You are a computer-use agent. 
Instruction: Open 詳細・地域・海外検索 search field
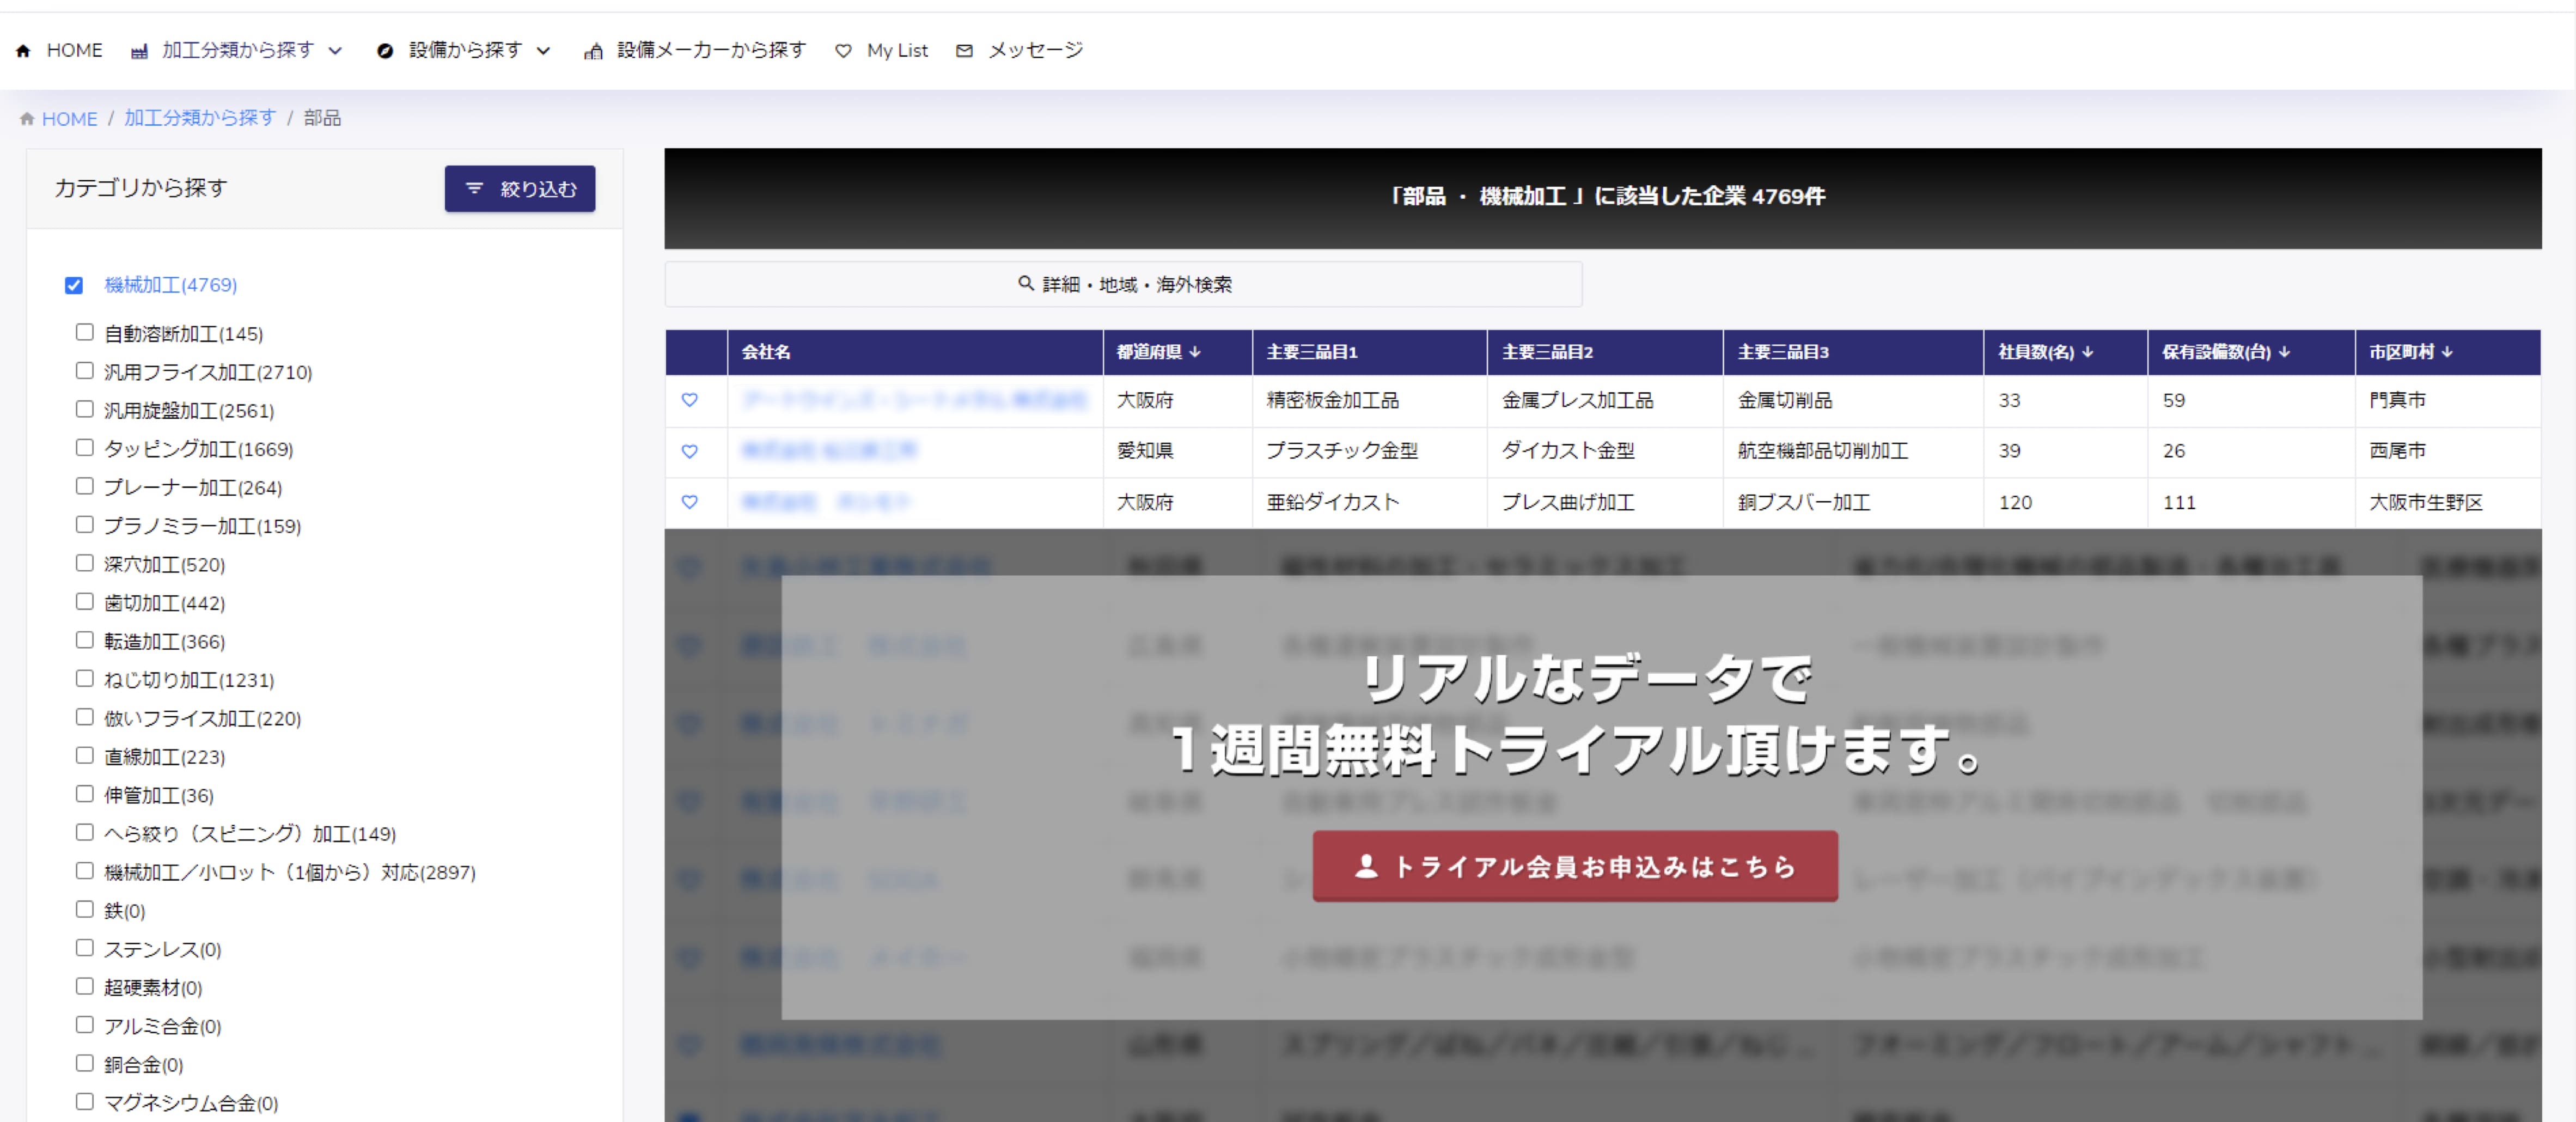(x=1123, y=285)
